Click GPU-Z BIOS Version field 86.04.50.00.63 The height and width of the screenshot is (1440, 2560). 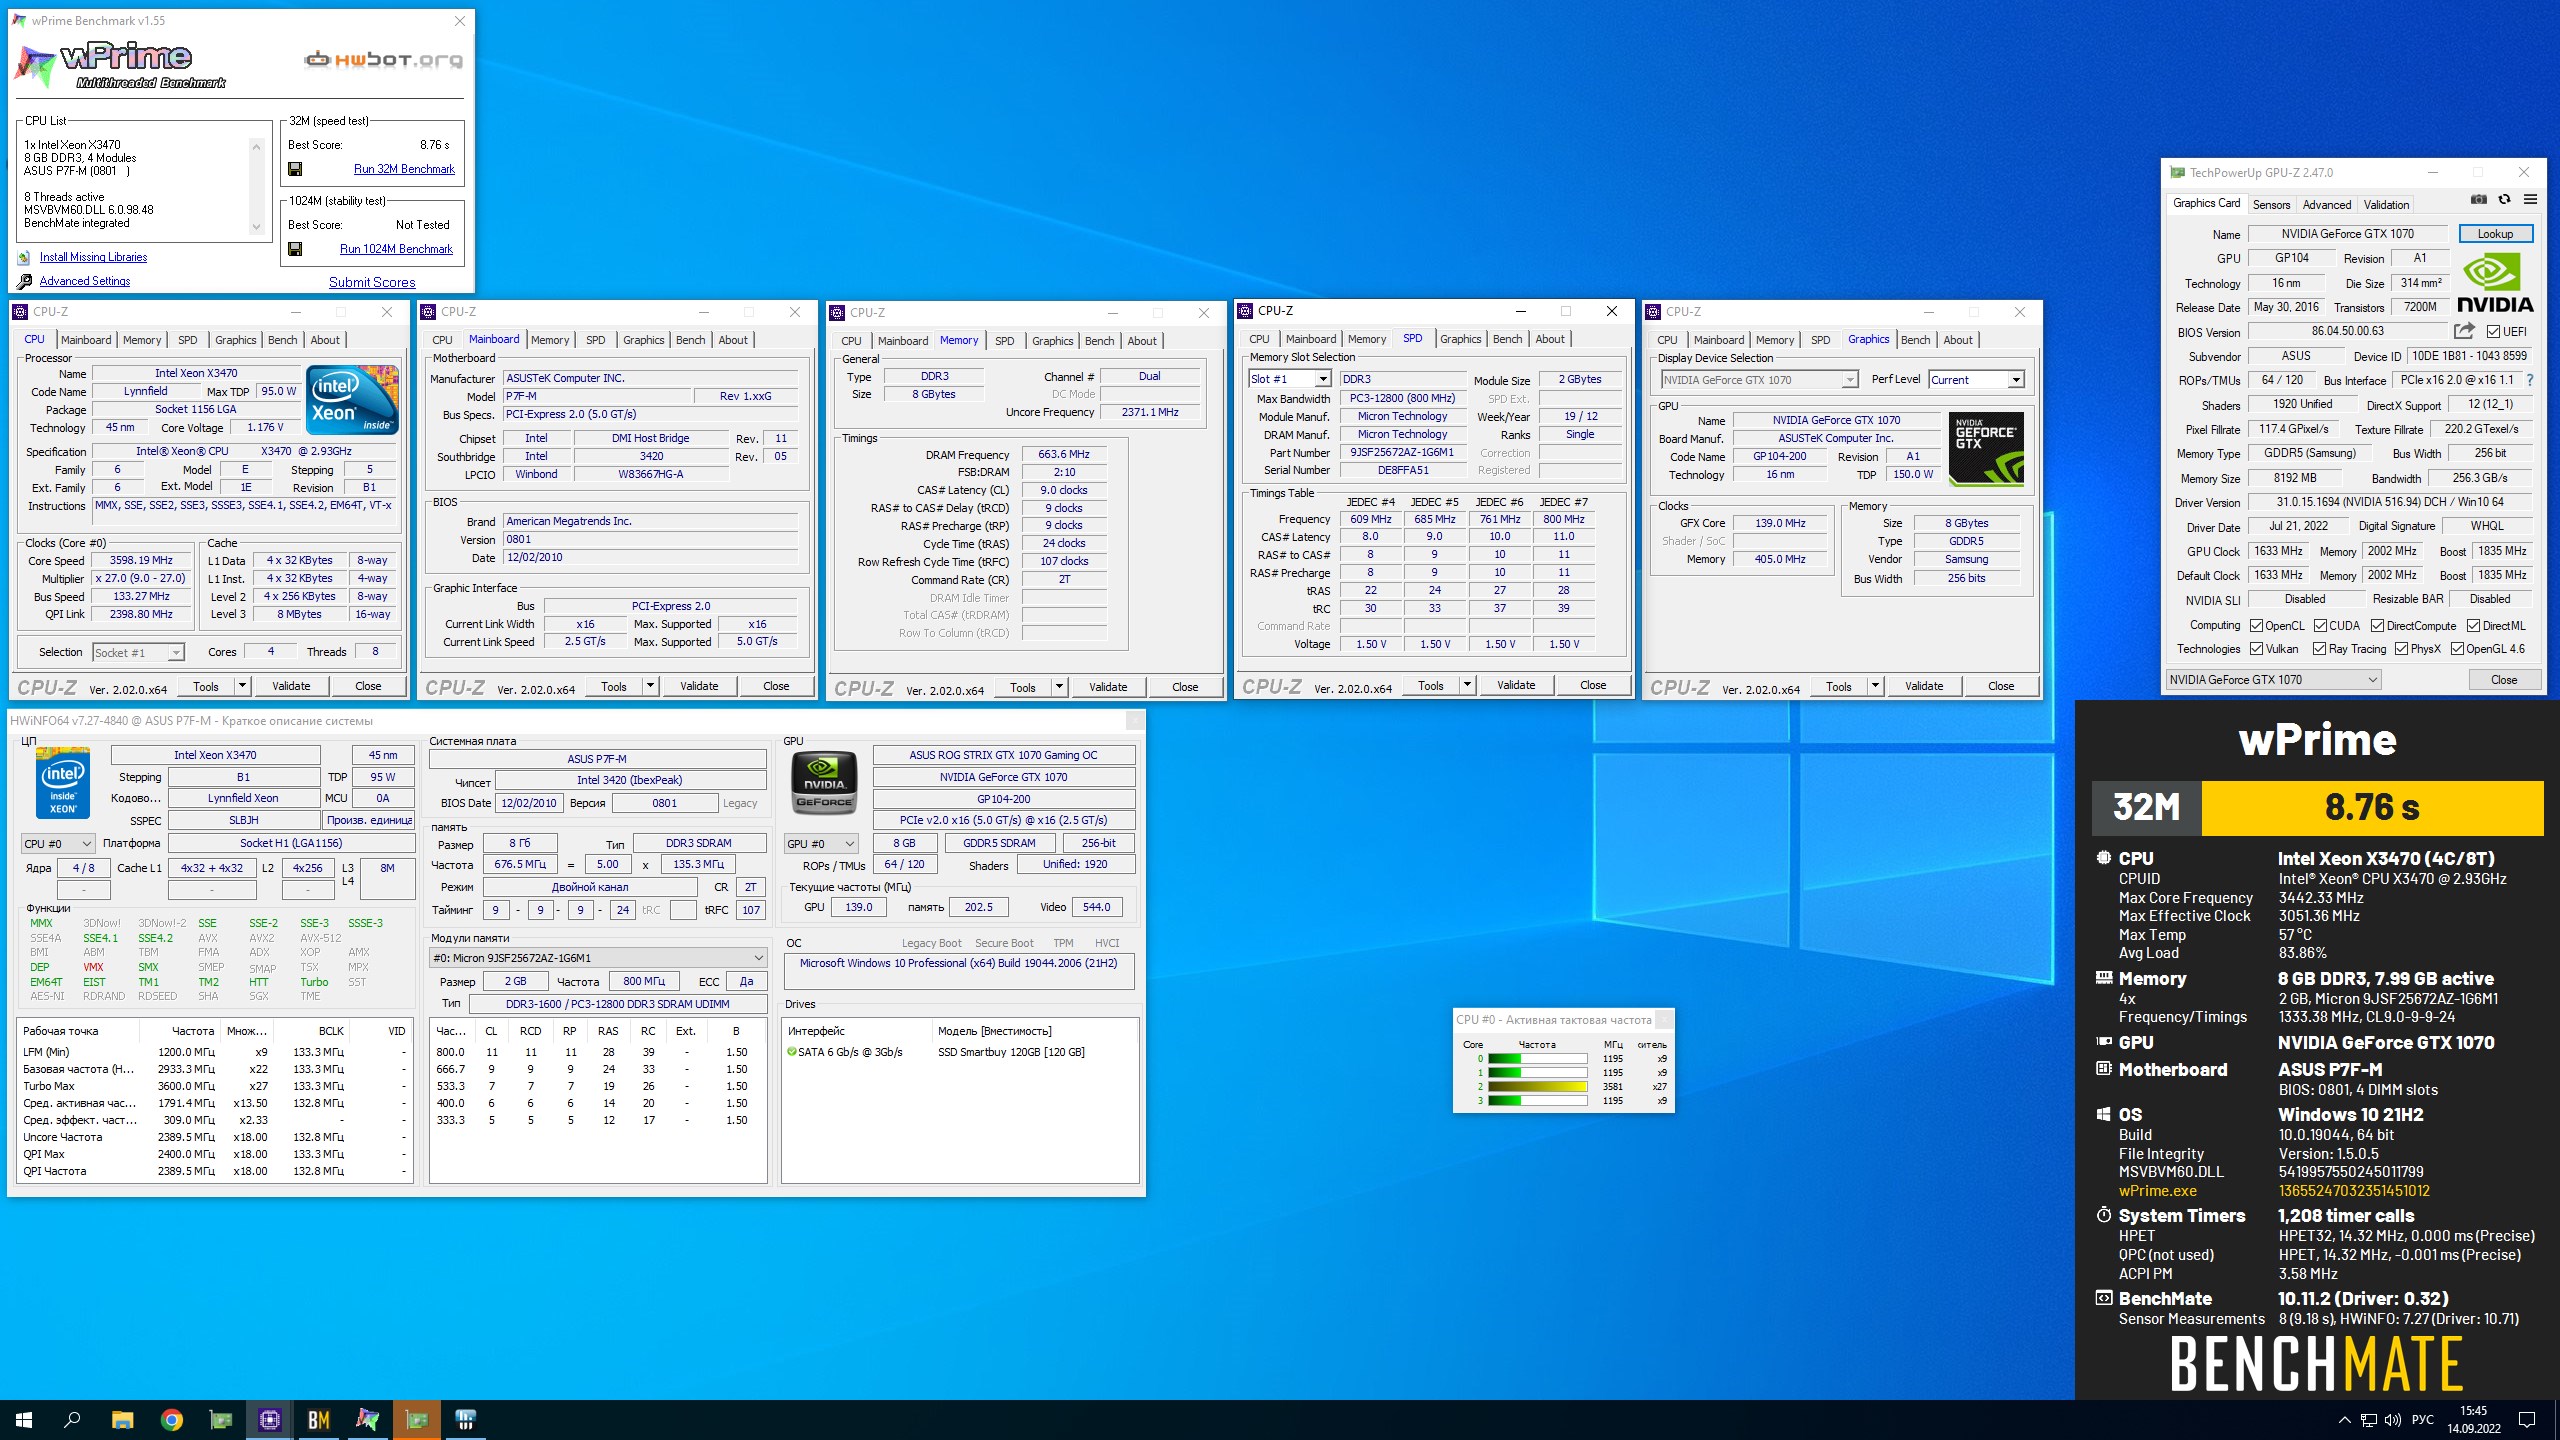[2348, 331]
